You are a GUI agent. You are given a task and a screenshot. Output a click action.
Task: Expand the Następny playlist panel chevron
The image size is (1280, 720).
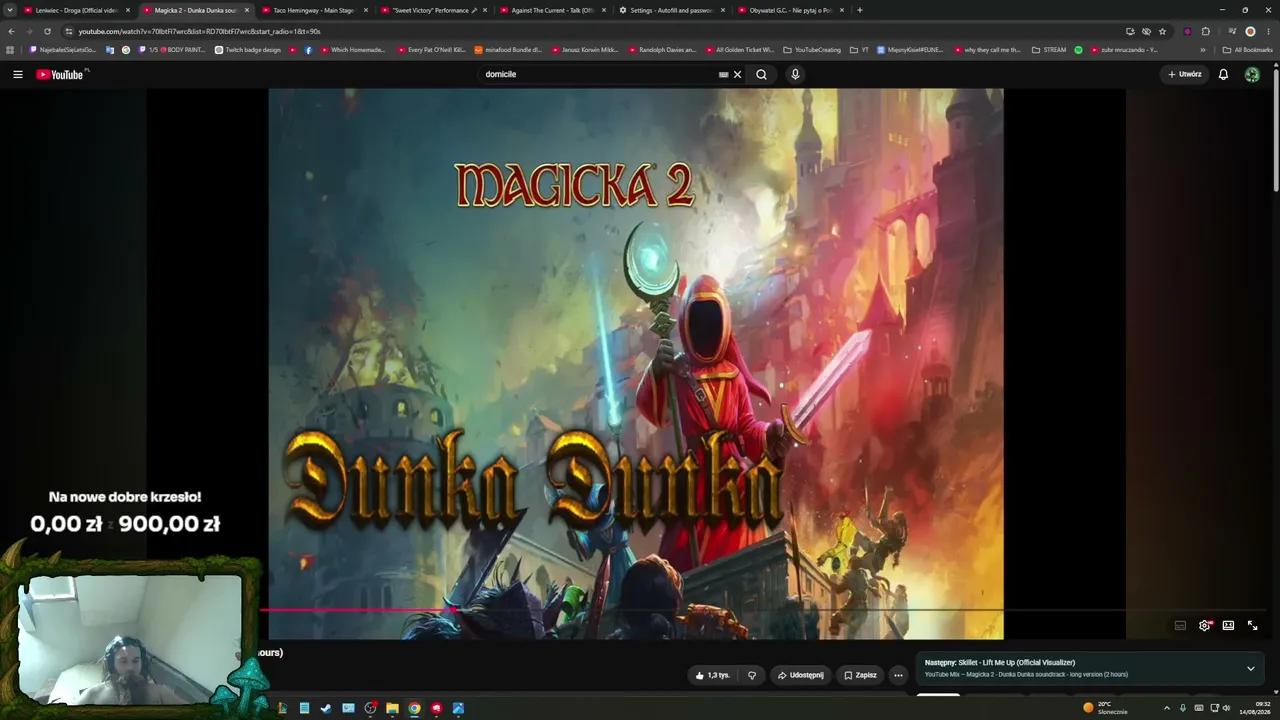[x=1250, y=668]
